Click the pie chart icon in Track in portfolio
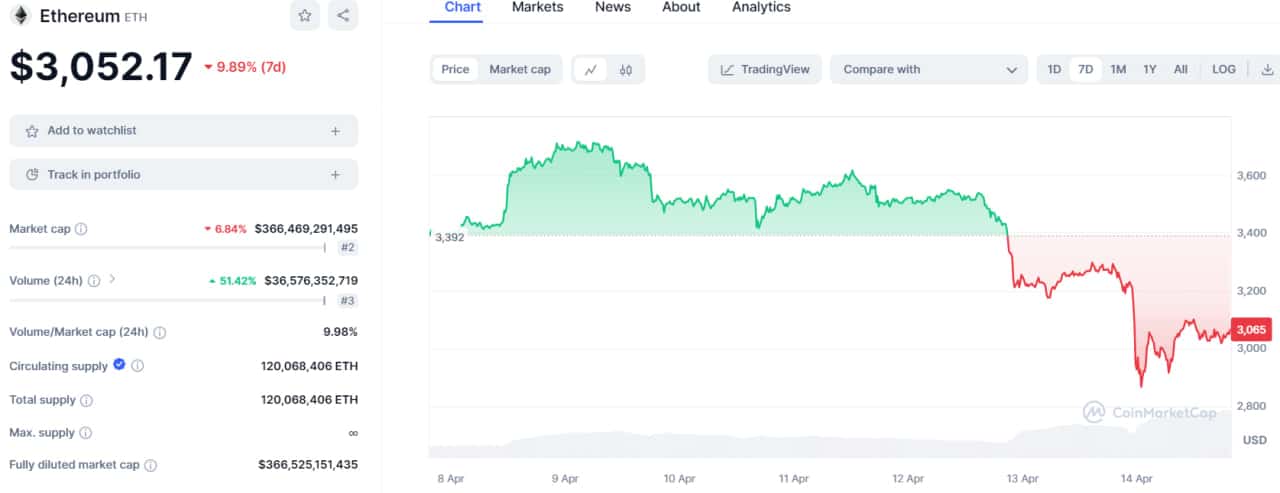This screenshot has width=1280, height=493. tap(32, 175)
